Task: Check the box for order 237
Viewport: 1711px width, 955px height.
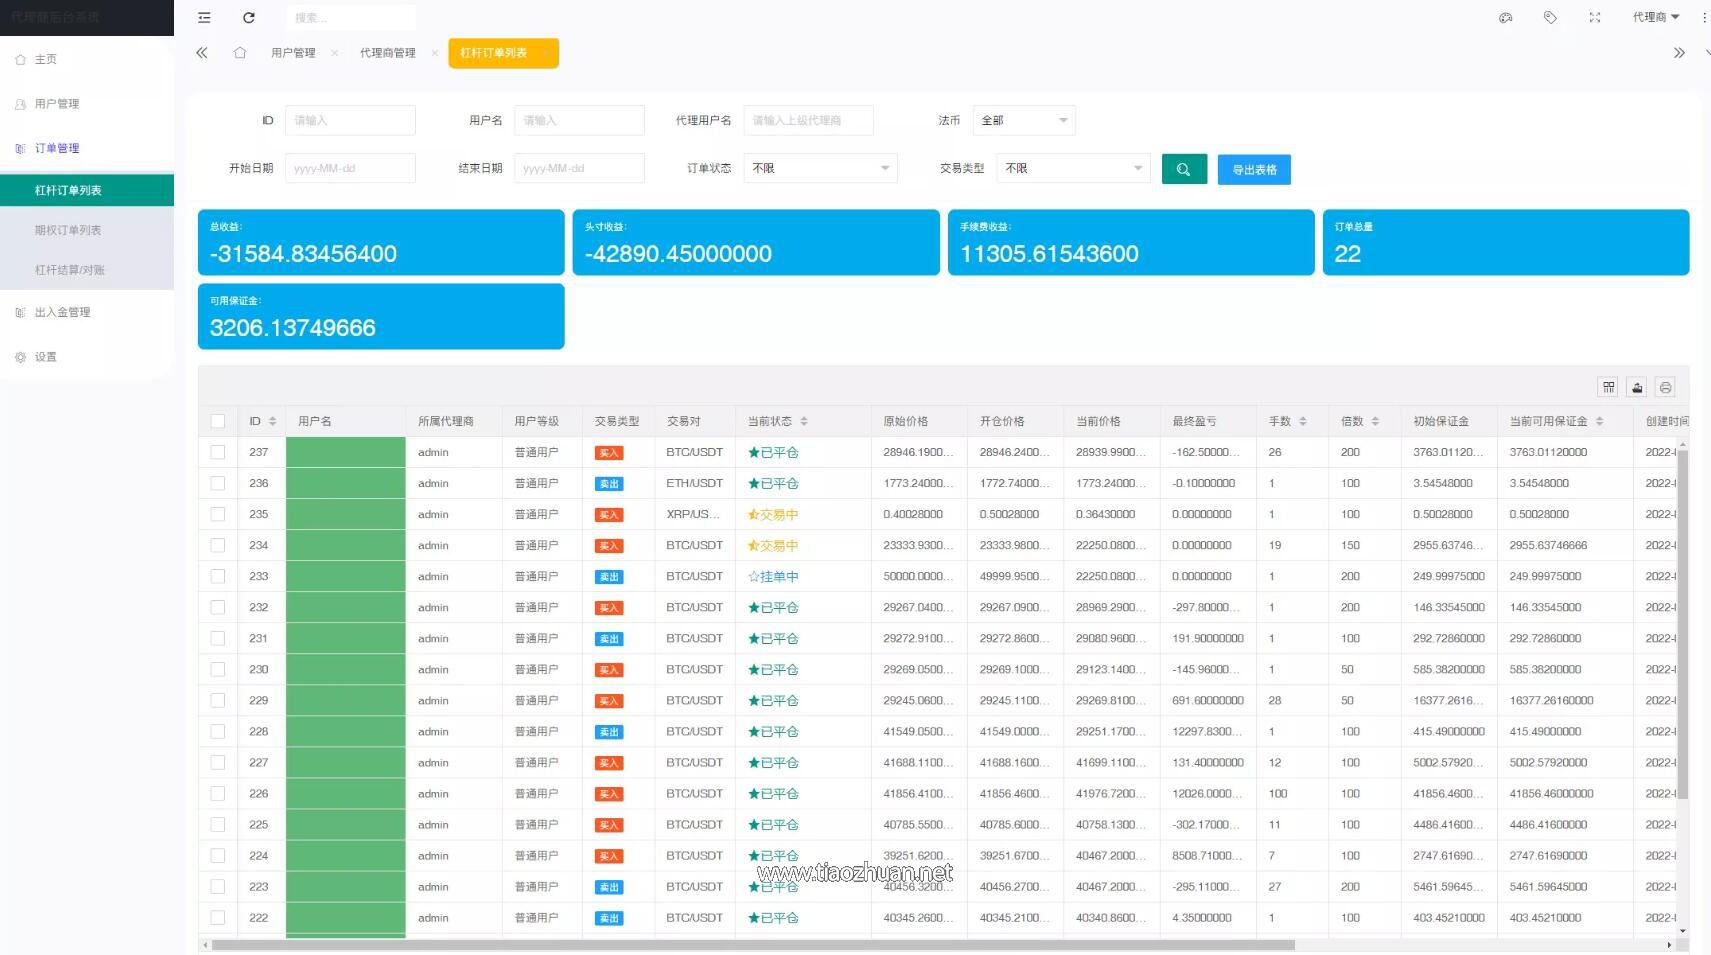Action: 218,452
